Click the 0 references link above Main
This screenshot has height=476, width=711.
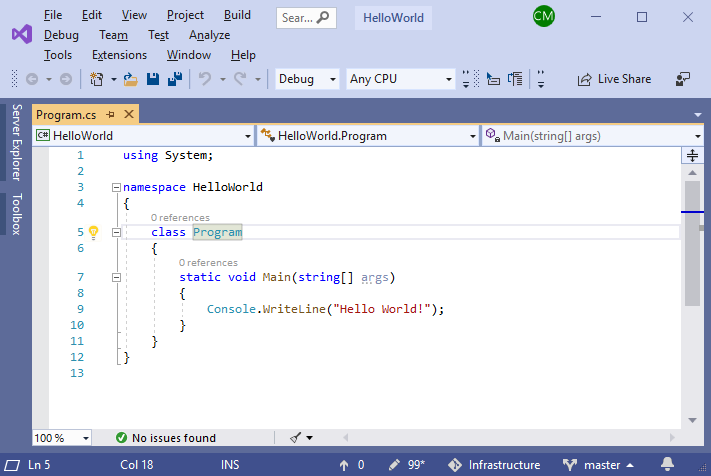(208, 262)
